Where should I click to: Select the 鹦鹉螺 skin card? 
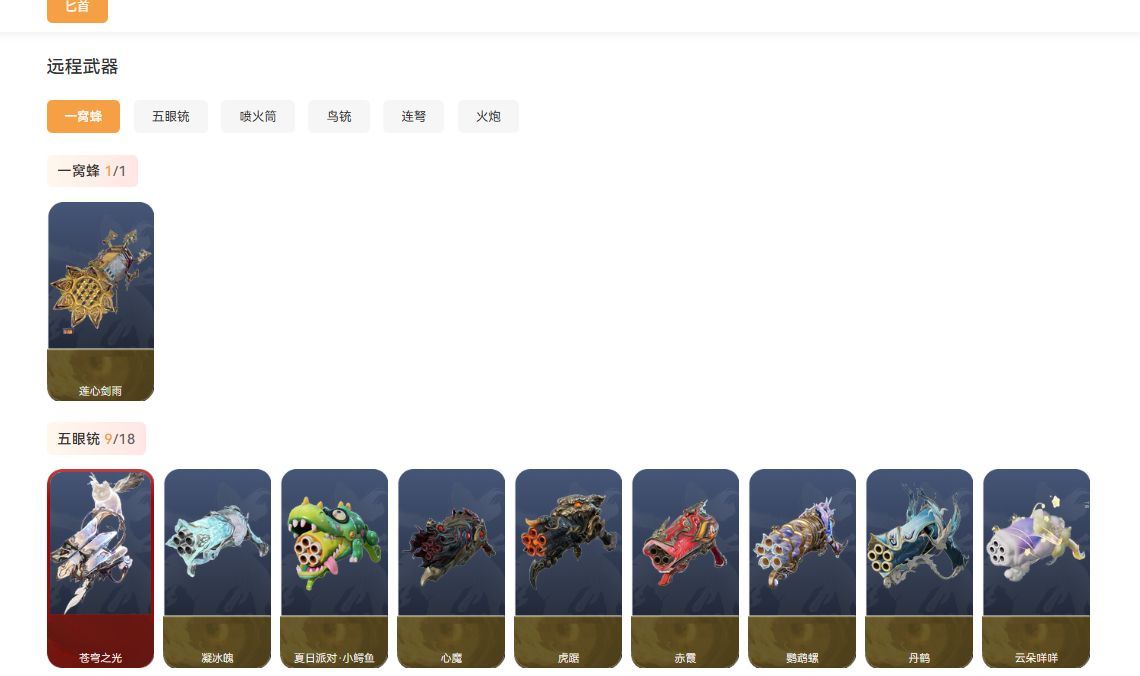803,568
